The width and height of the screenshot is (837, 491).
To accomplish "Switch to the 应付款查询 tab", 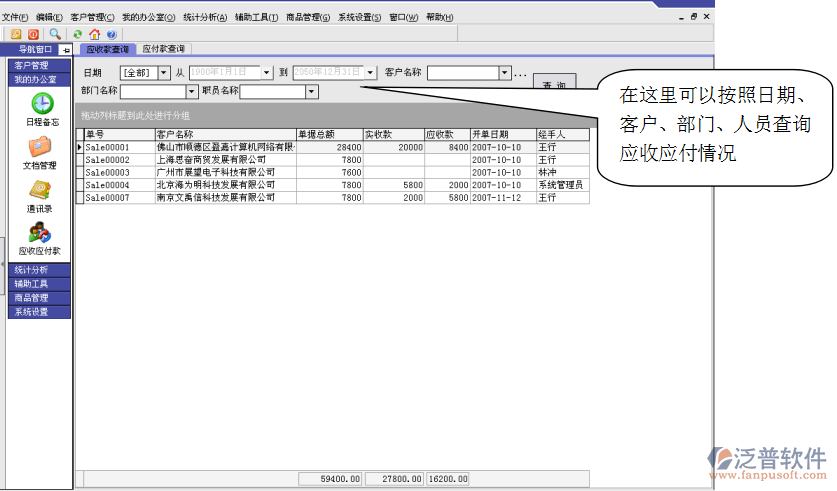I will [164, 49].
